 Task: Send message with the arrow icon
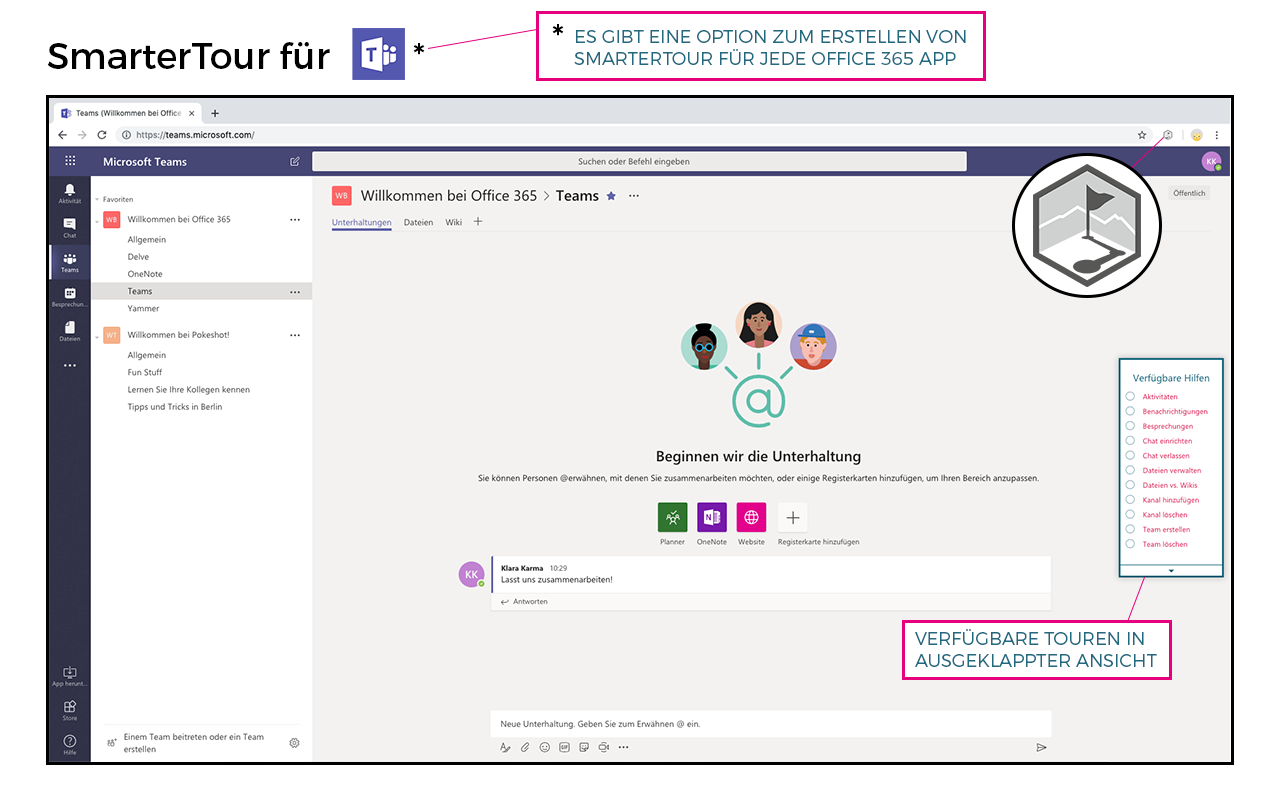pyautogui.click(x=1041, y=747)
